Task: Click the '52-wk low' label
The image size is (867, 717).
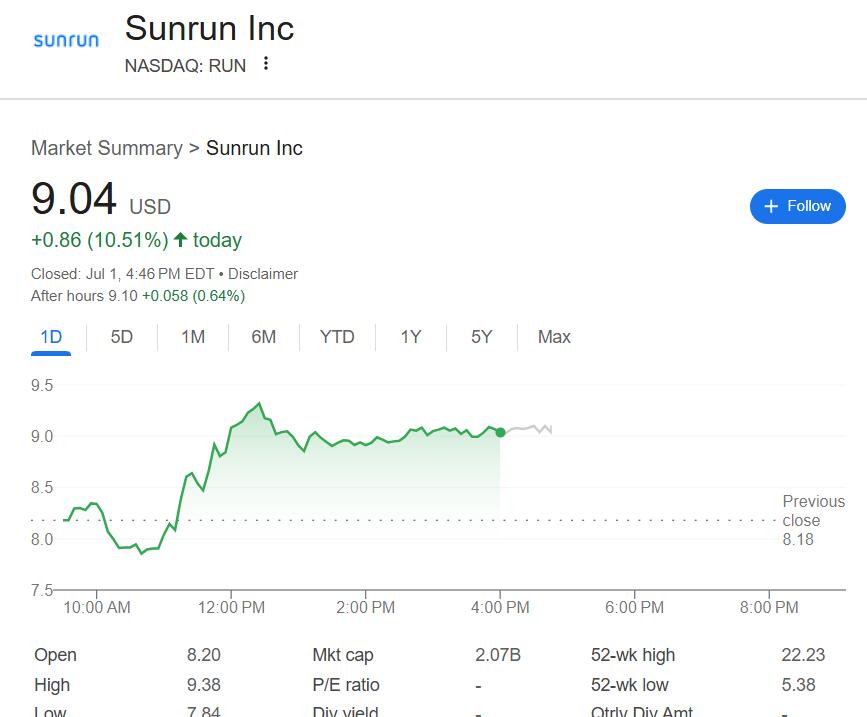Action: [x=629, y=684]
